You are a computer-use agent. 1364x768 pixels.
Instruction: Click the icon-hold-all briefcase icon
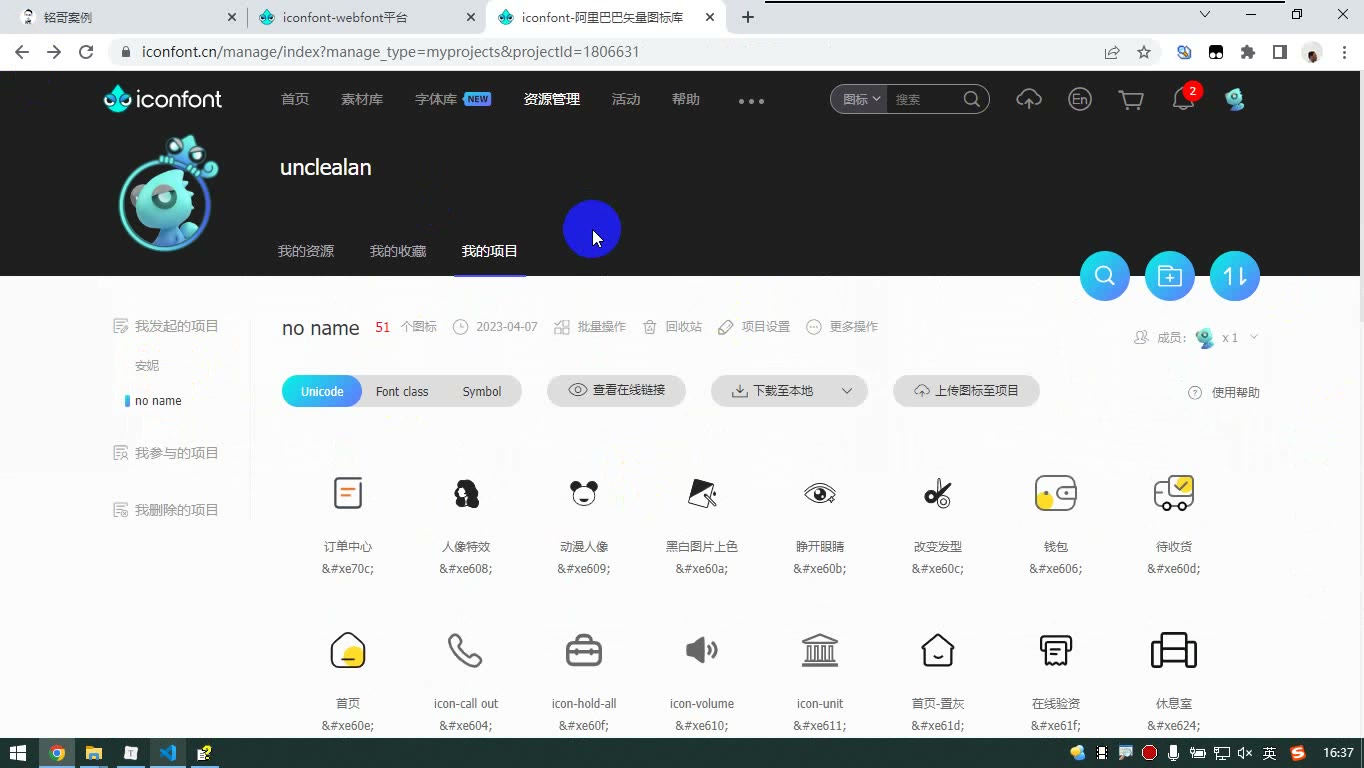coord(584,650)
